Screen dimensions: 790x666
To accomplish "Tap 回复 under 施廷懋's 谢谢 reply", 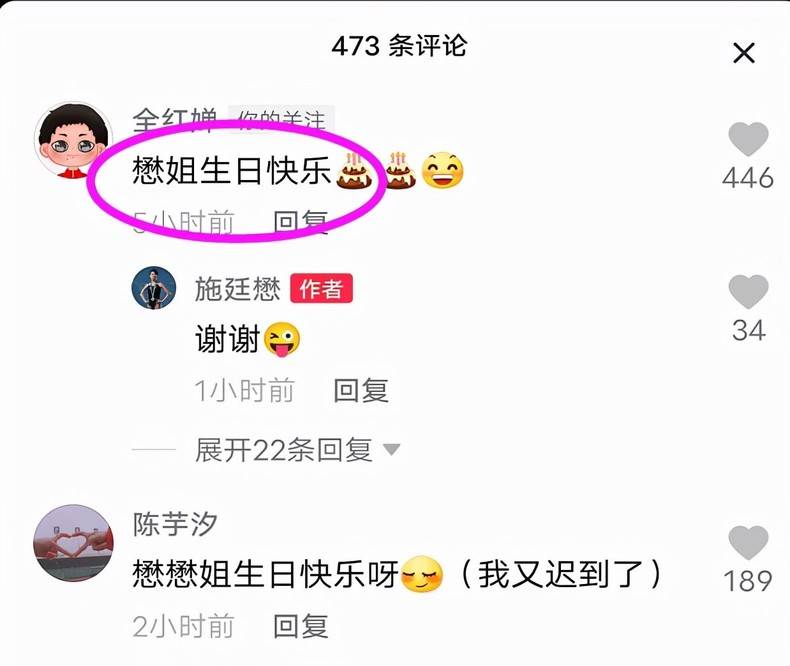I will click(361, 390).
